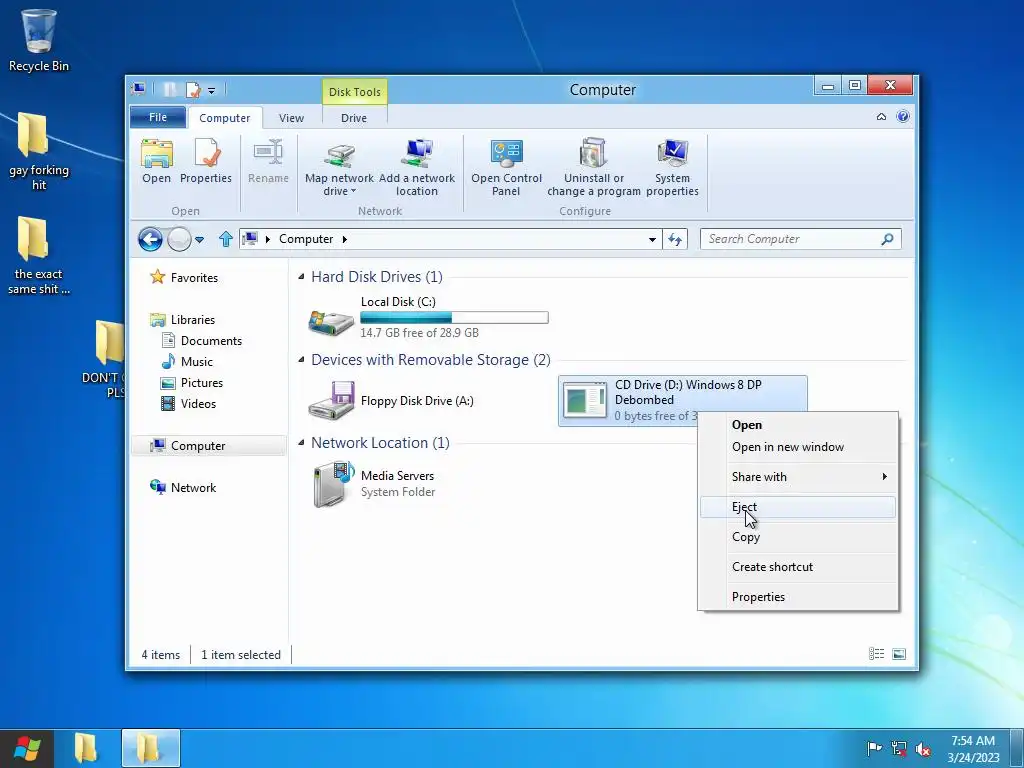The image size is (1024, 768).
Task: Click the Disk Tools contextual tab header
Action: [x=355, y=92]
